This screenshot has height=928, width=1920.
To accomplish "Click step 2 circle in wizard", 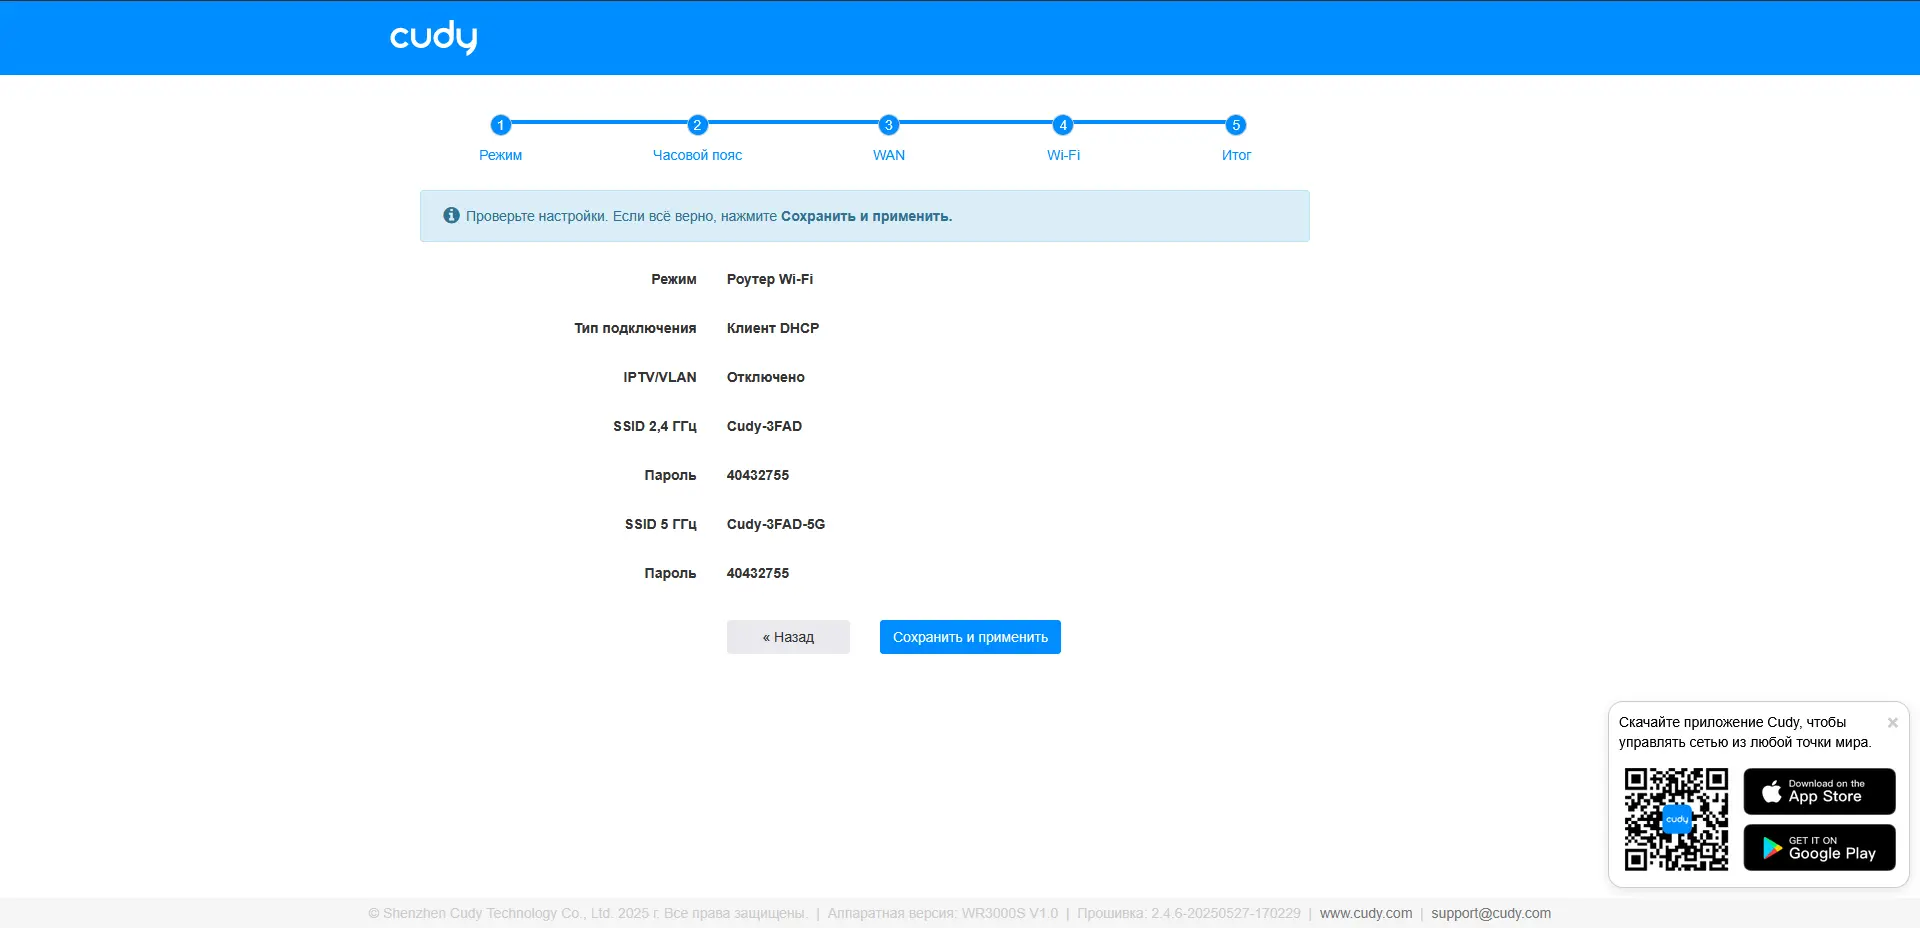I will (x=698, y=125).
